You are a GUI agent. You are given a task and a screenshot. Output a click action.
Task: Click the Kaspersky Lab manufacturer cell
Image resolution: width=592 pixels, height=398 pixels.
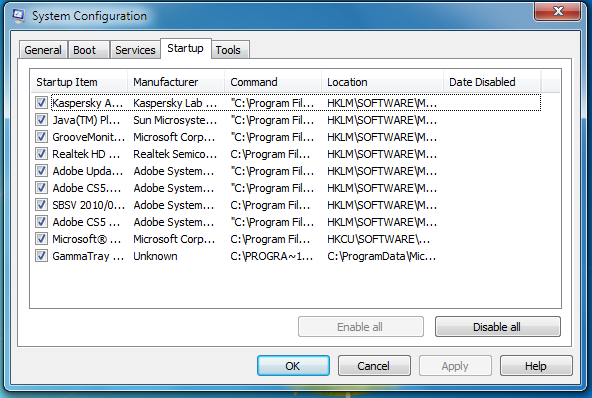pos(175,103)
